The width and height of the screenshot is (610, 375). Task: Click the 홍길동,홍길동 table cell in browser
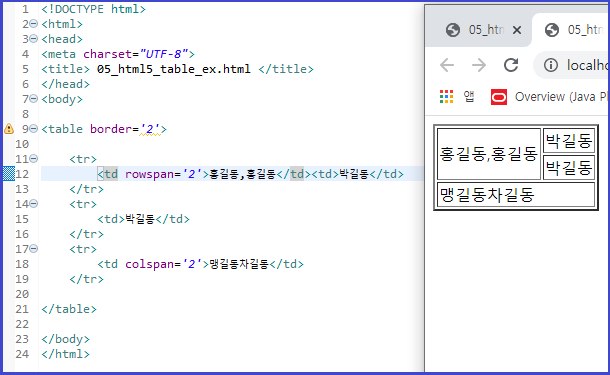tap(489, 154)
